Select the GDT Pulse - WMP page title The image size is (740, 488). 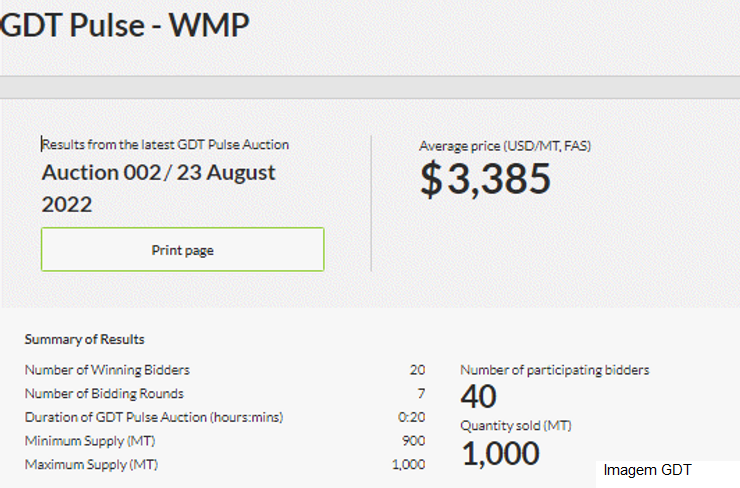pyautogui.click(x=124, y=25)
